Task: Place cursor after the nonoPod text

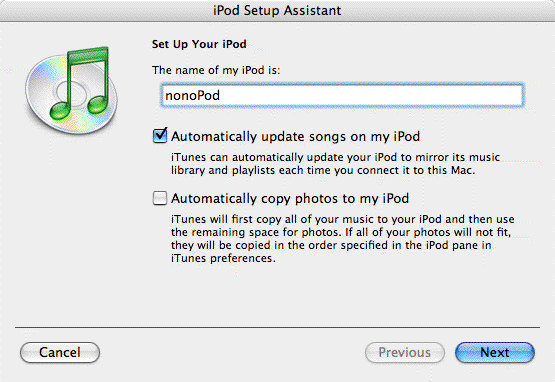Action: [x=221, y=96]
